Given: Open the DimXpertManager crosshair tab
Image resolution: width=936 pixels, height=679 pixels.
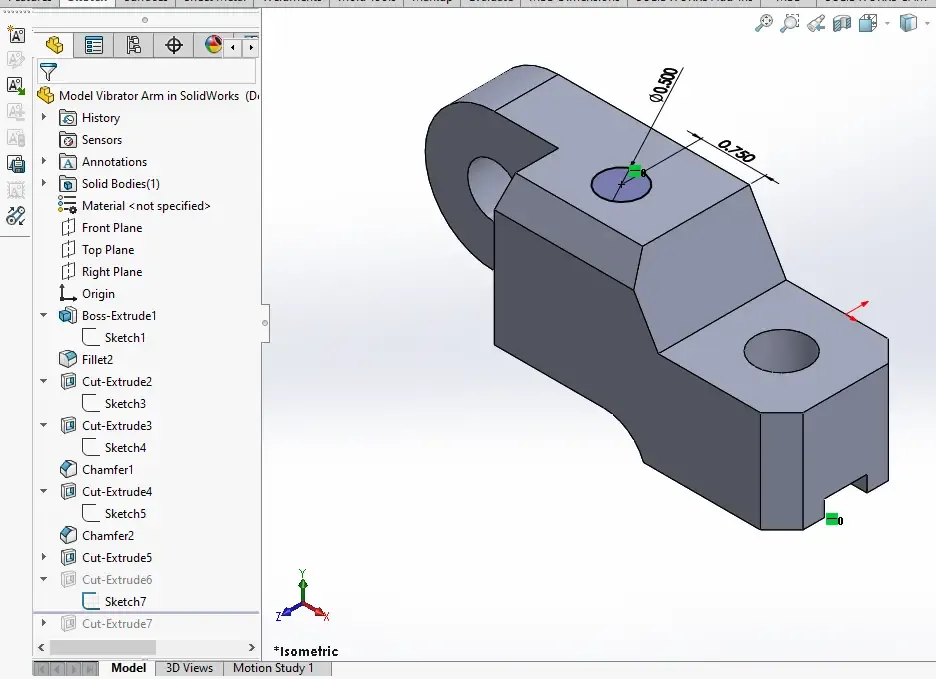Looking at the screenshot, I should click(x=174, y=45).
